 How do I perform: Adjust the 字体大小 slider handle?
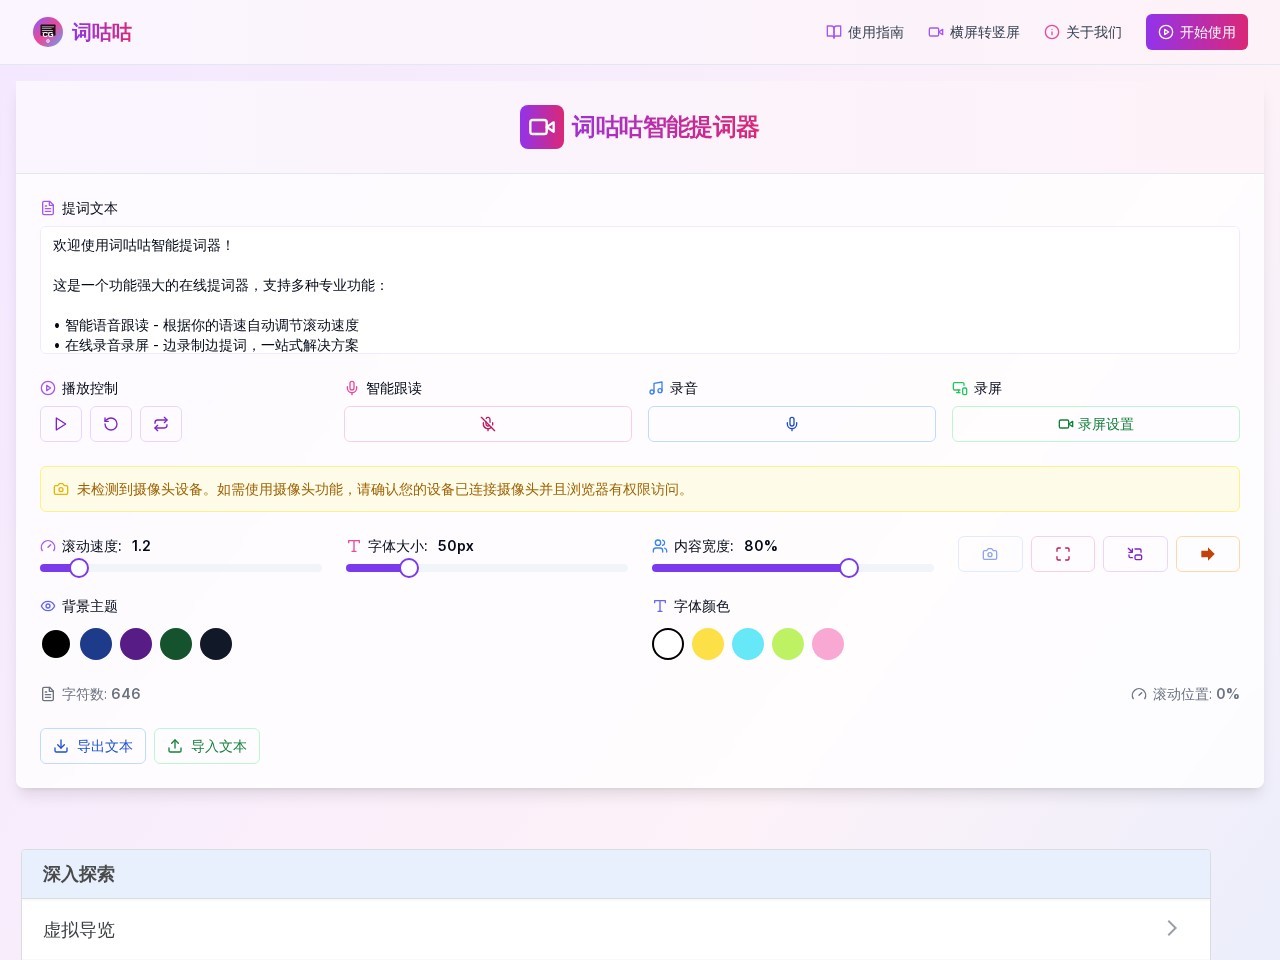pyautogui.click(x=409, y=568)
